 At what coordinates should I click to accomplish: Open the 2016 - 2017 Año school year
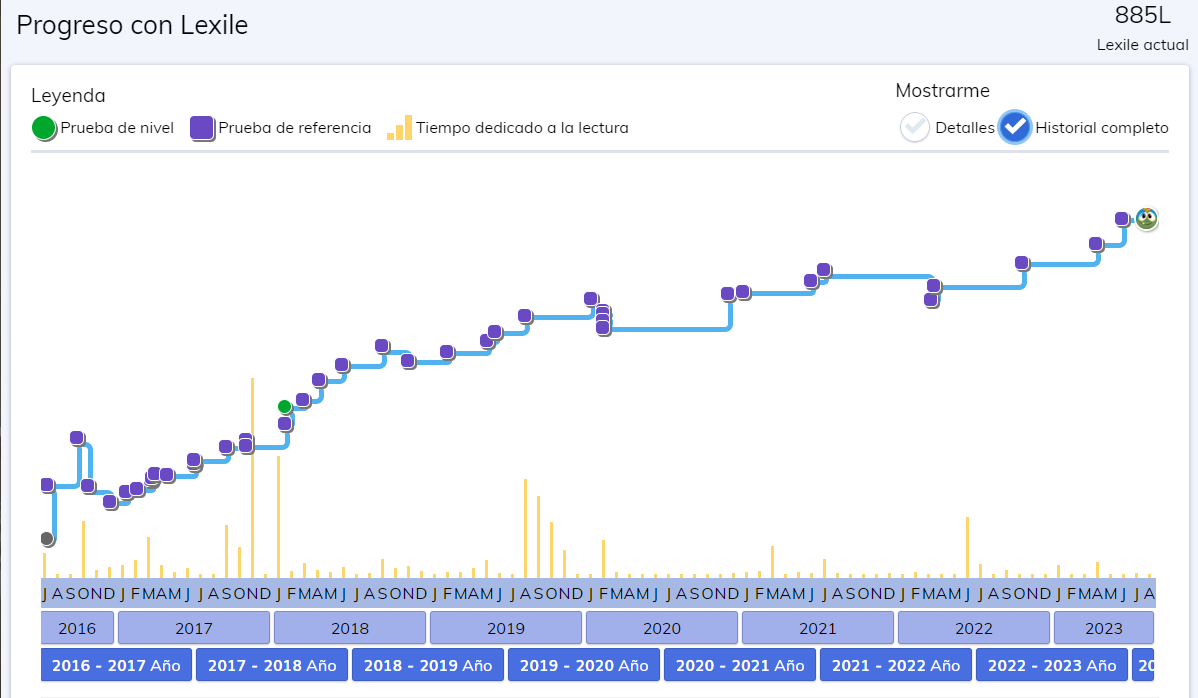116,664
